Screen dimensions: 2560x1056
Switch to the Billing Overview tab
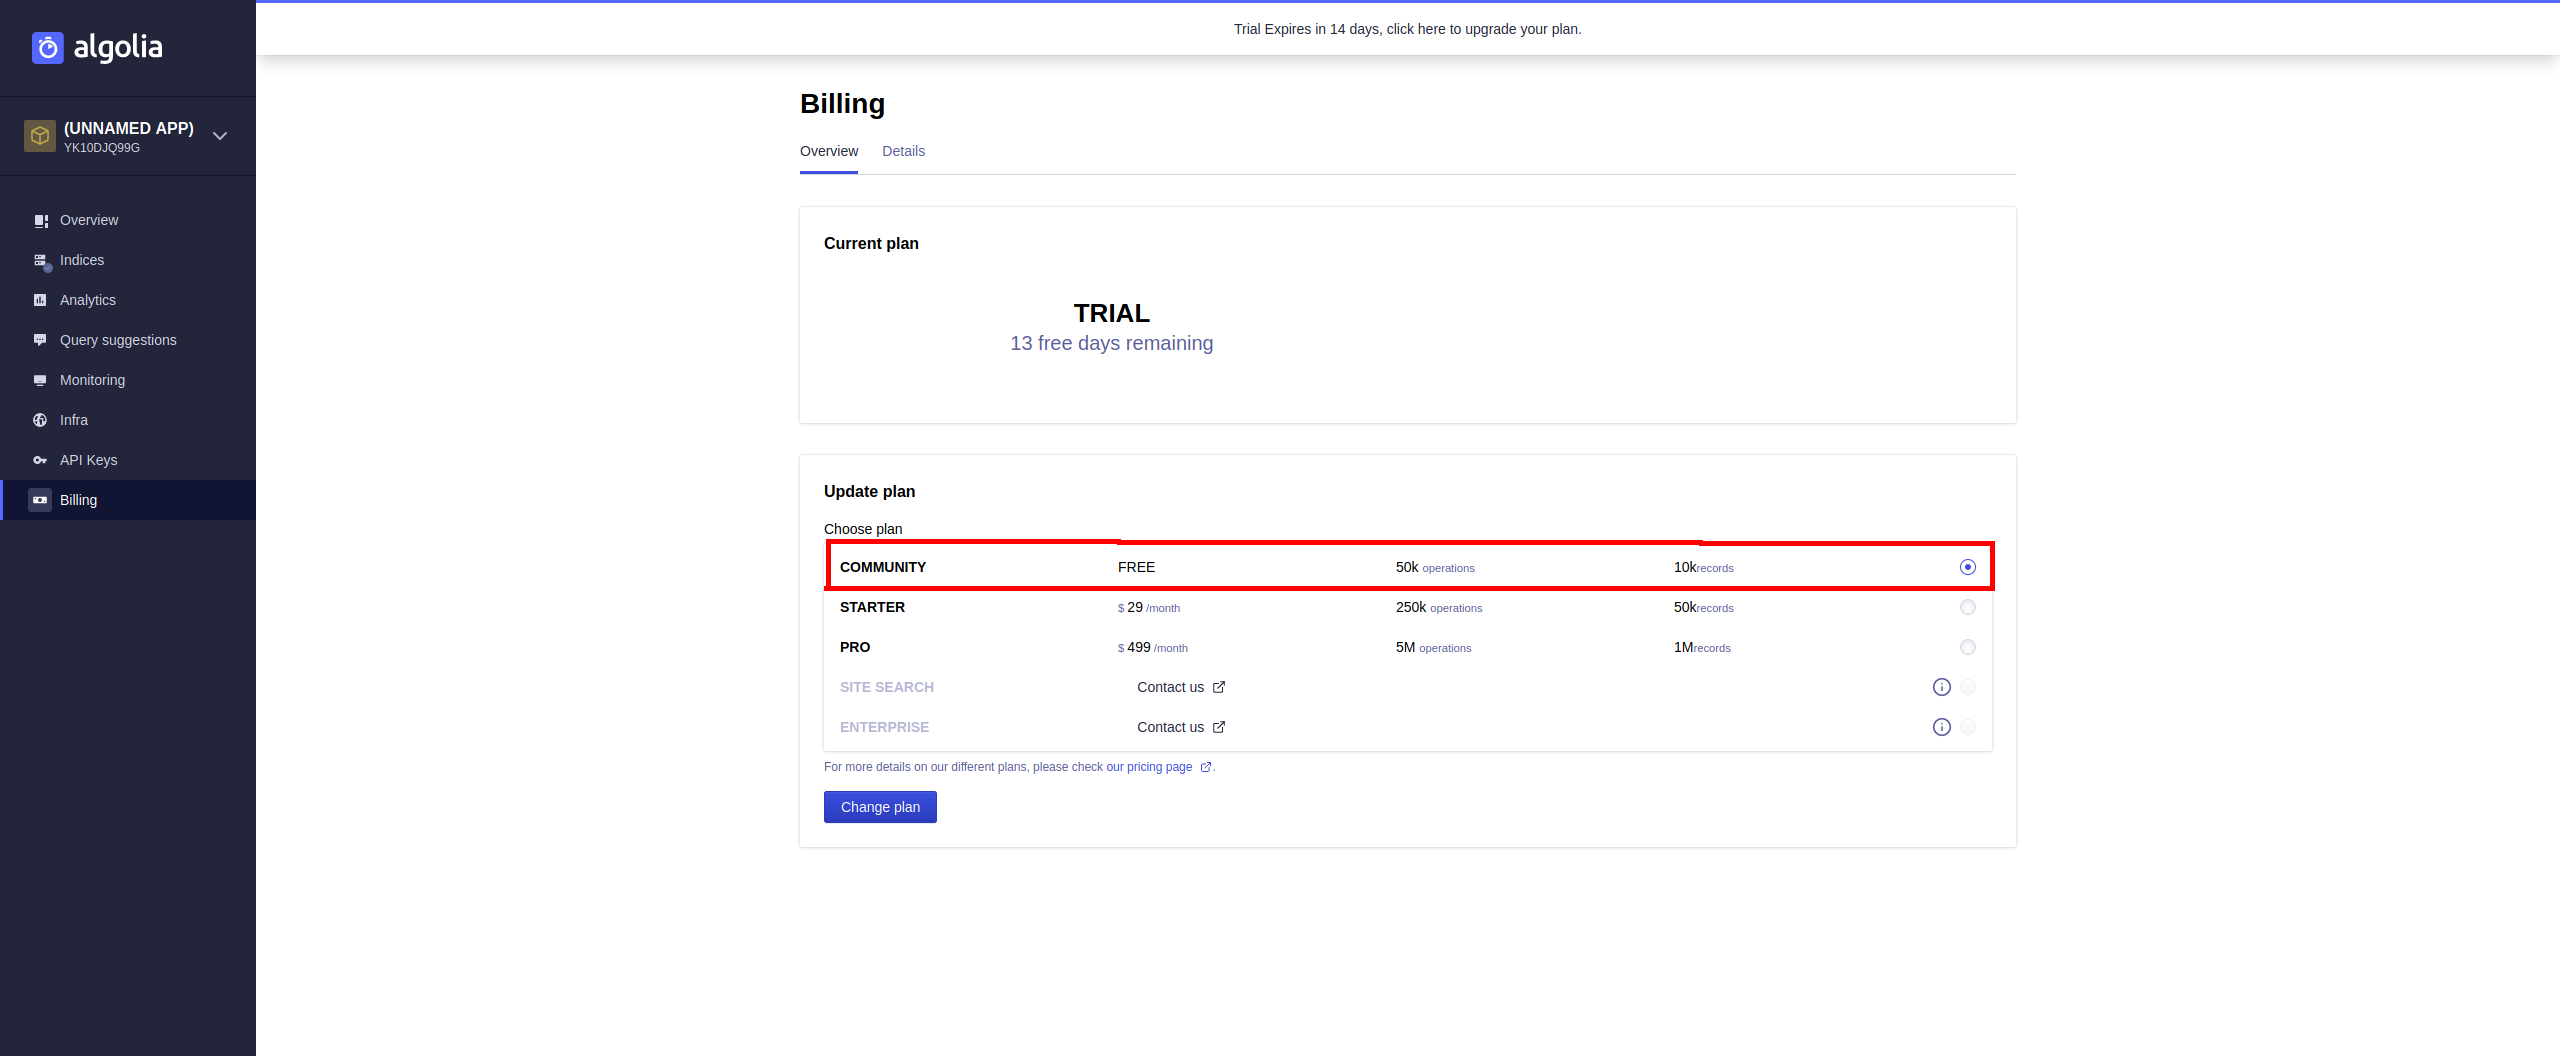(x=829, y=151)
